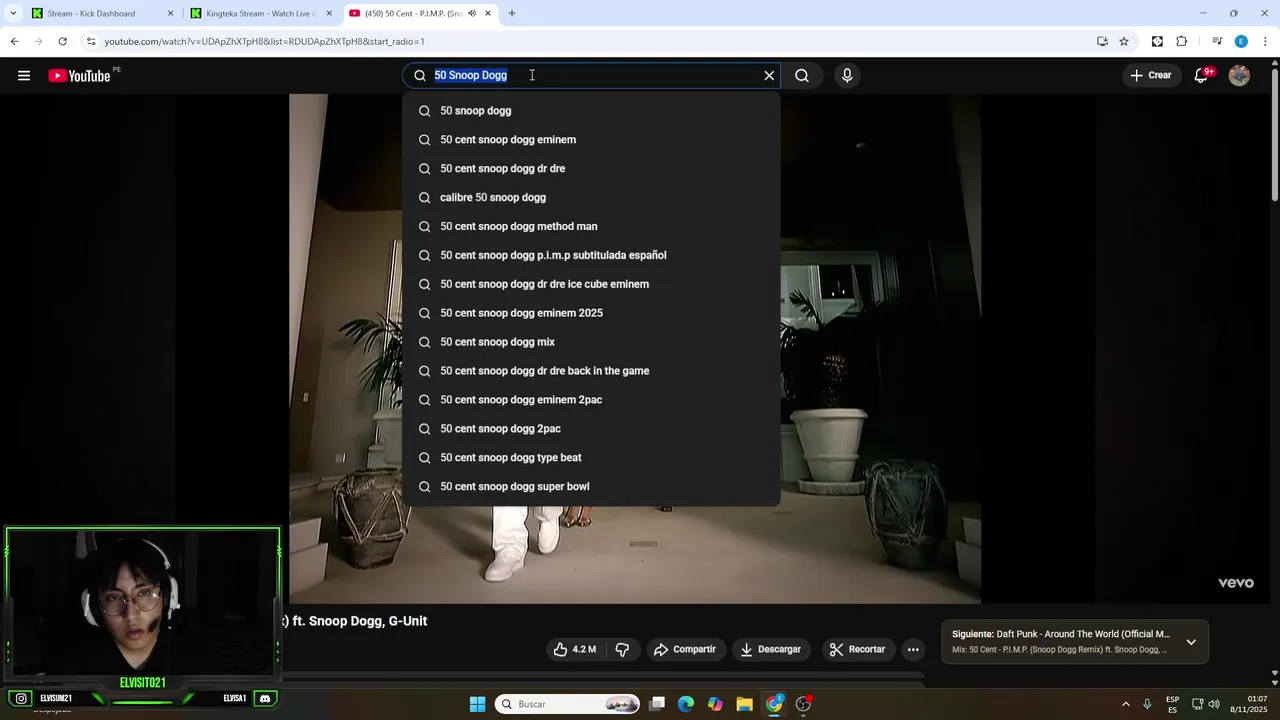Start voice search with the microphone
Screen dimensions: 1280x720
pyautogui.click(x=847, y=76)
